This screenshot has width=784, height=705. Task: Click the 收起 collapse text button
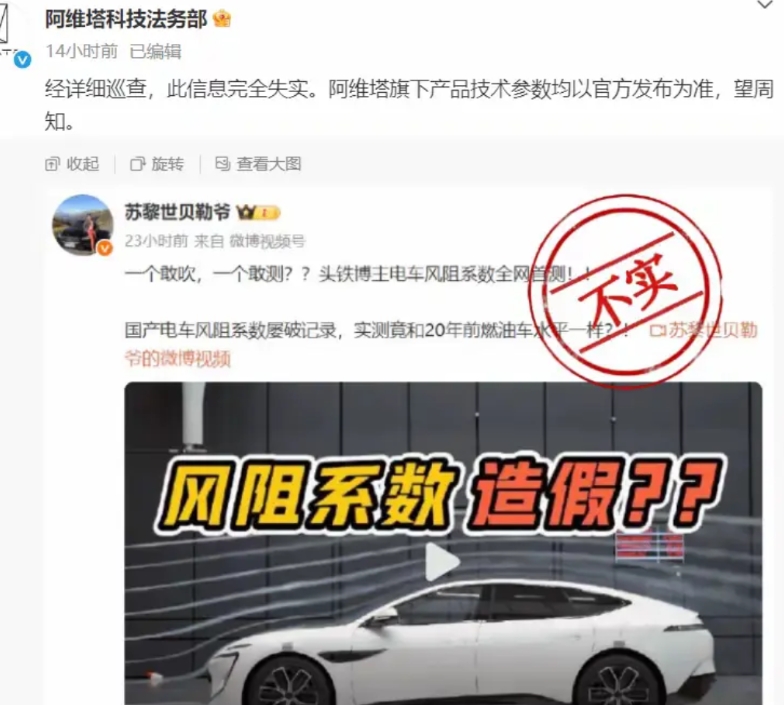click(83, 164)
